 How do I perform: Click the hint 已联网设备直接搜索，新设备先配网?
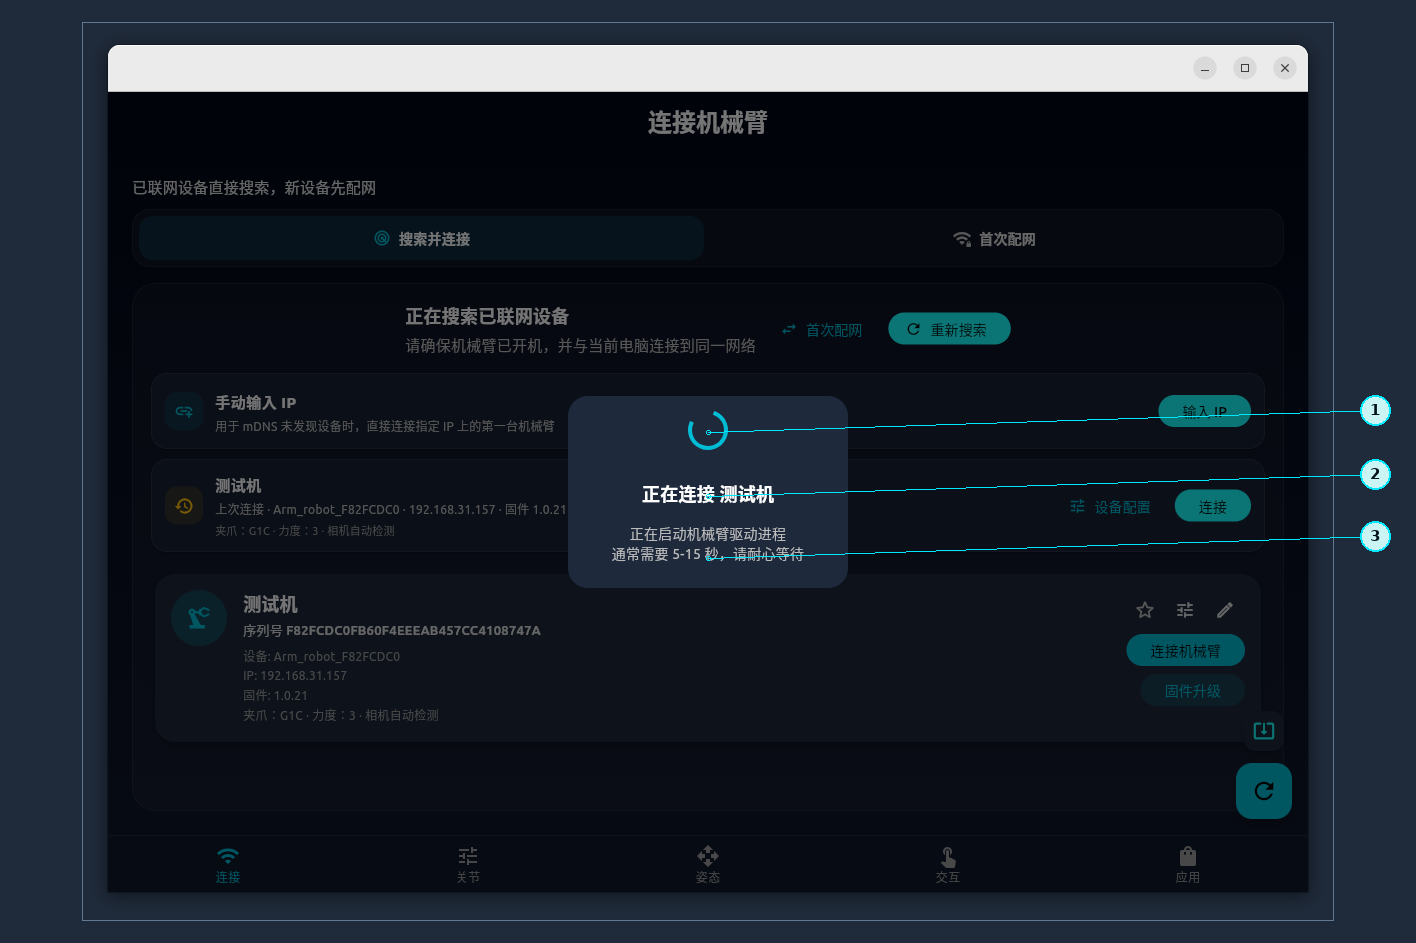point(254,188)
